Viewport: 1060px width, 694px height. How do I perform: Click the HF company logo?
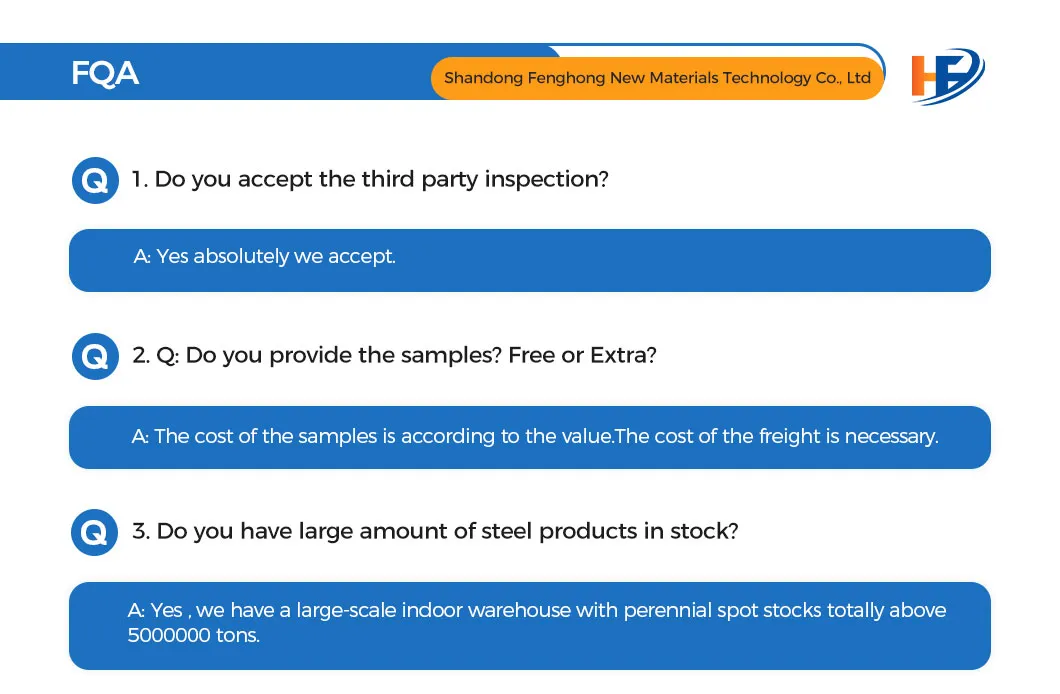coord(946,76)
